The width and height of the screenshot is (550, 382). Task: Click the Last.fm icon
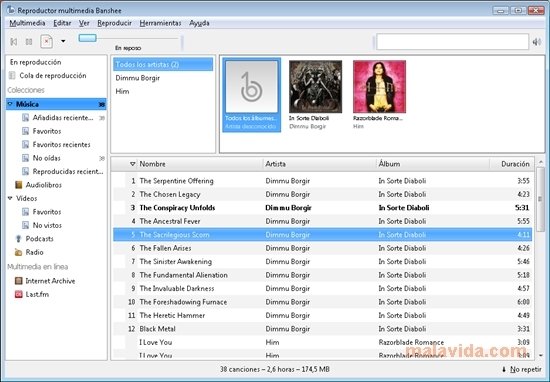pyautogui.click(x=19, y=294)
